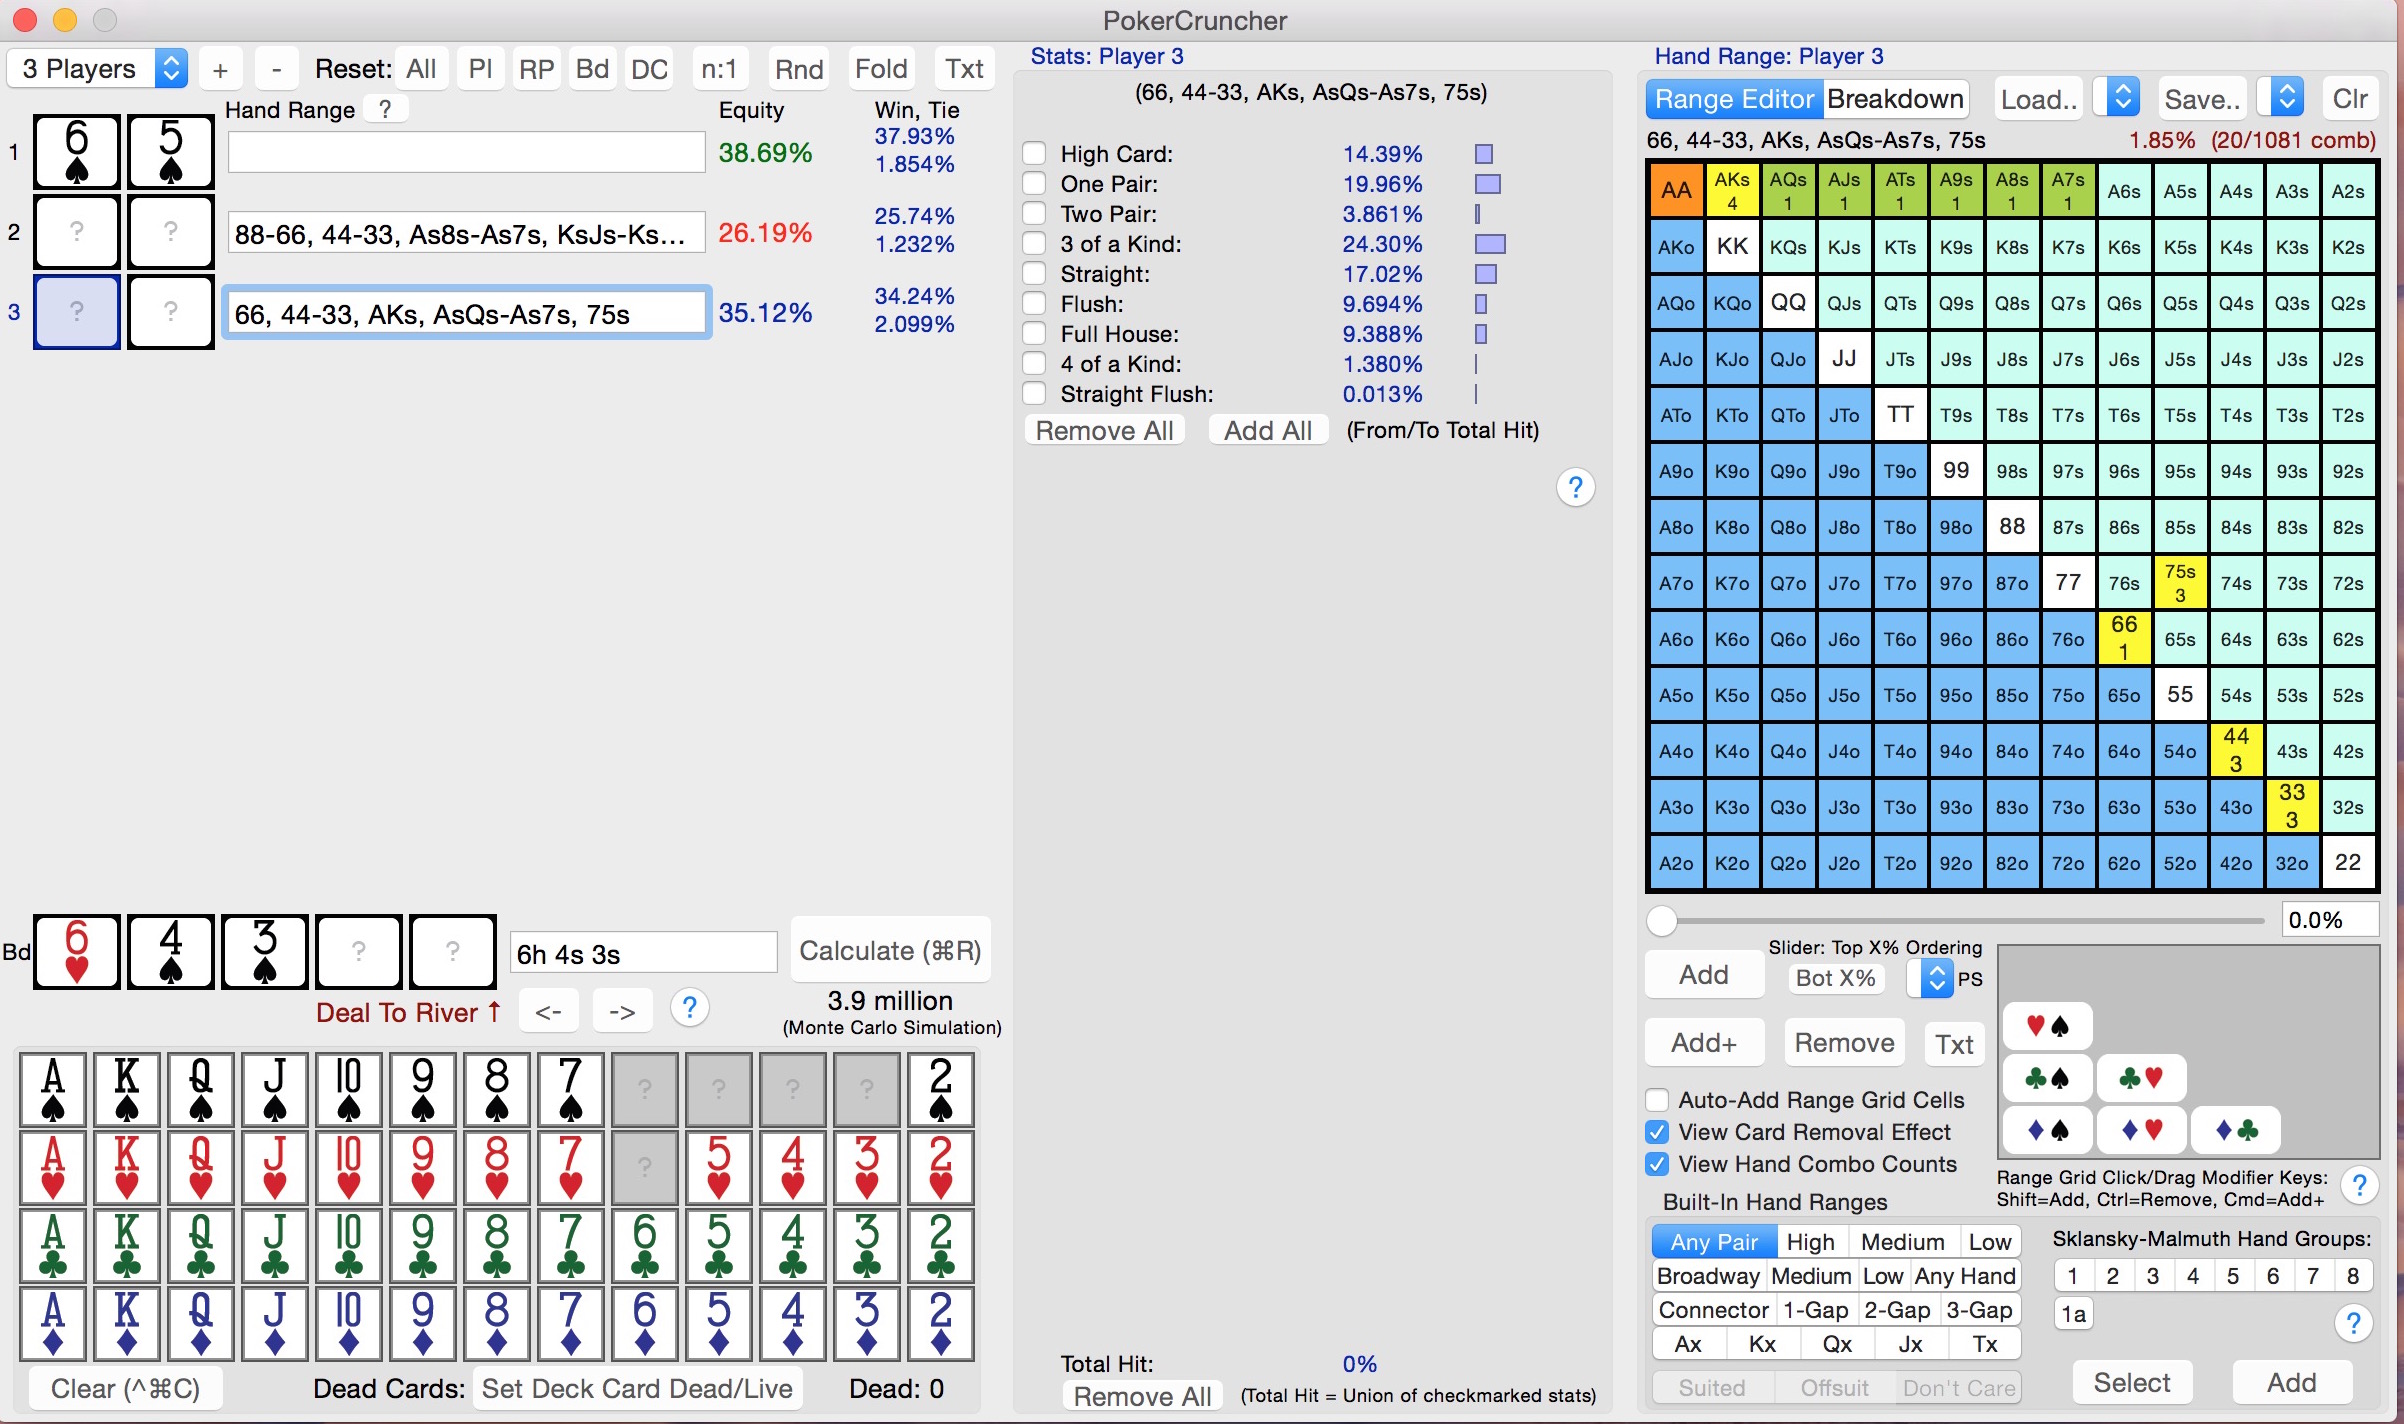
Task: Click the Fold button
Action: pyautogui.click(x=881, y=69)
